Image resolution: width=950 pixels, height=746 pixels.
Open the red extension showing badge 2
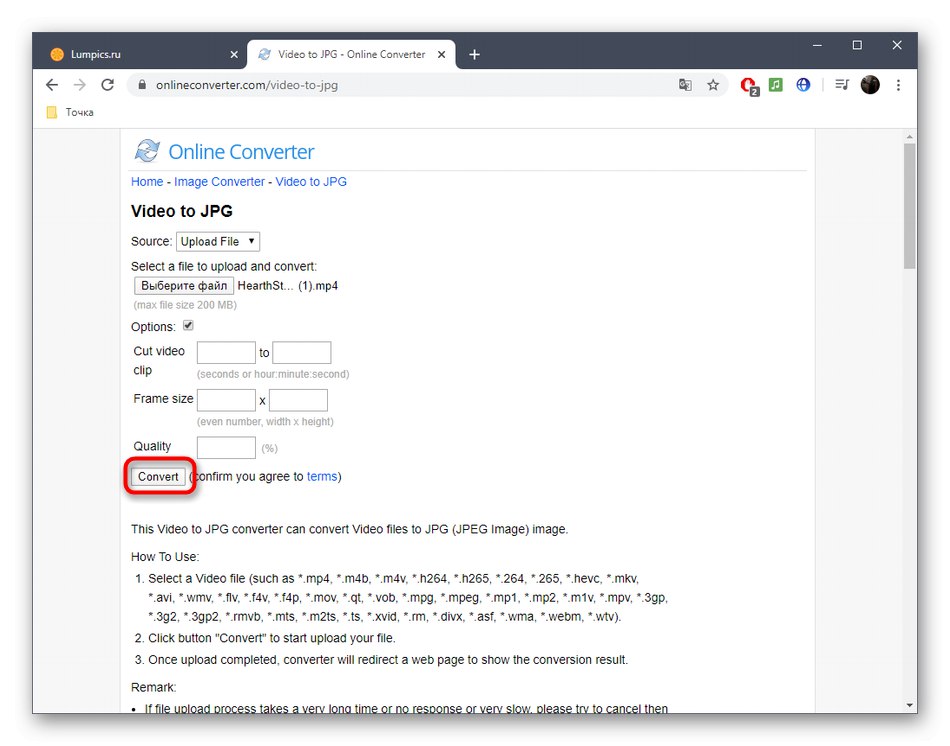point(749,85)
